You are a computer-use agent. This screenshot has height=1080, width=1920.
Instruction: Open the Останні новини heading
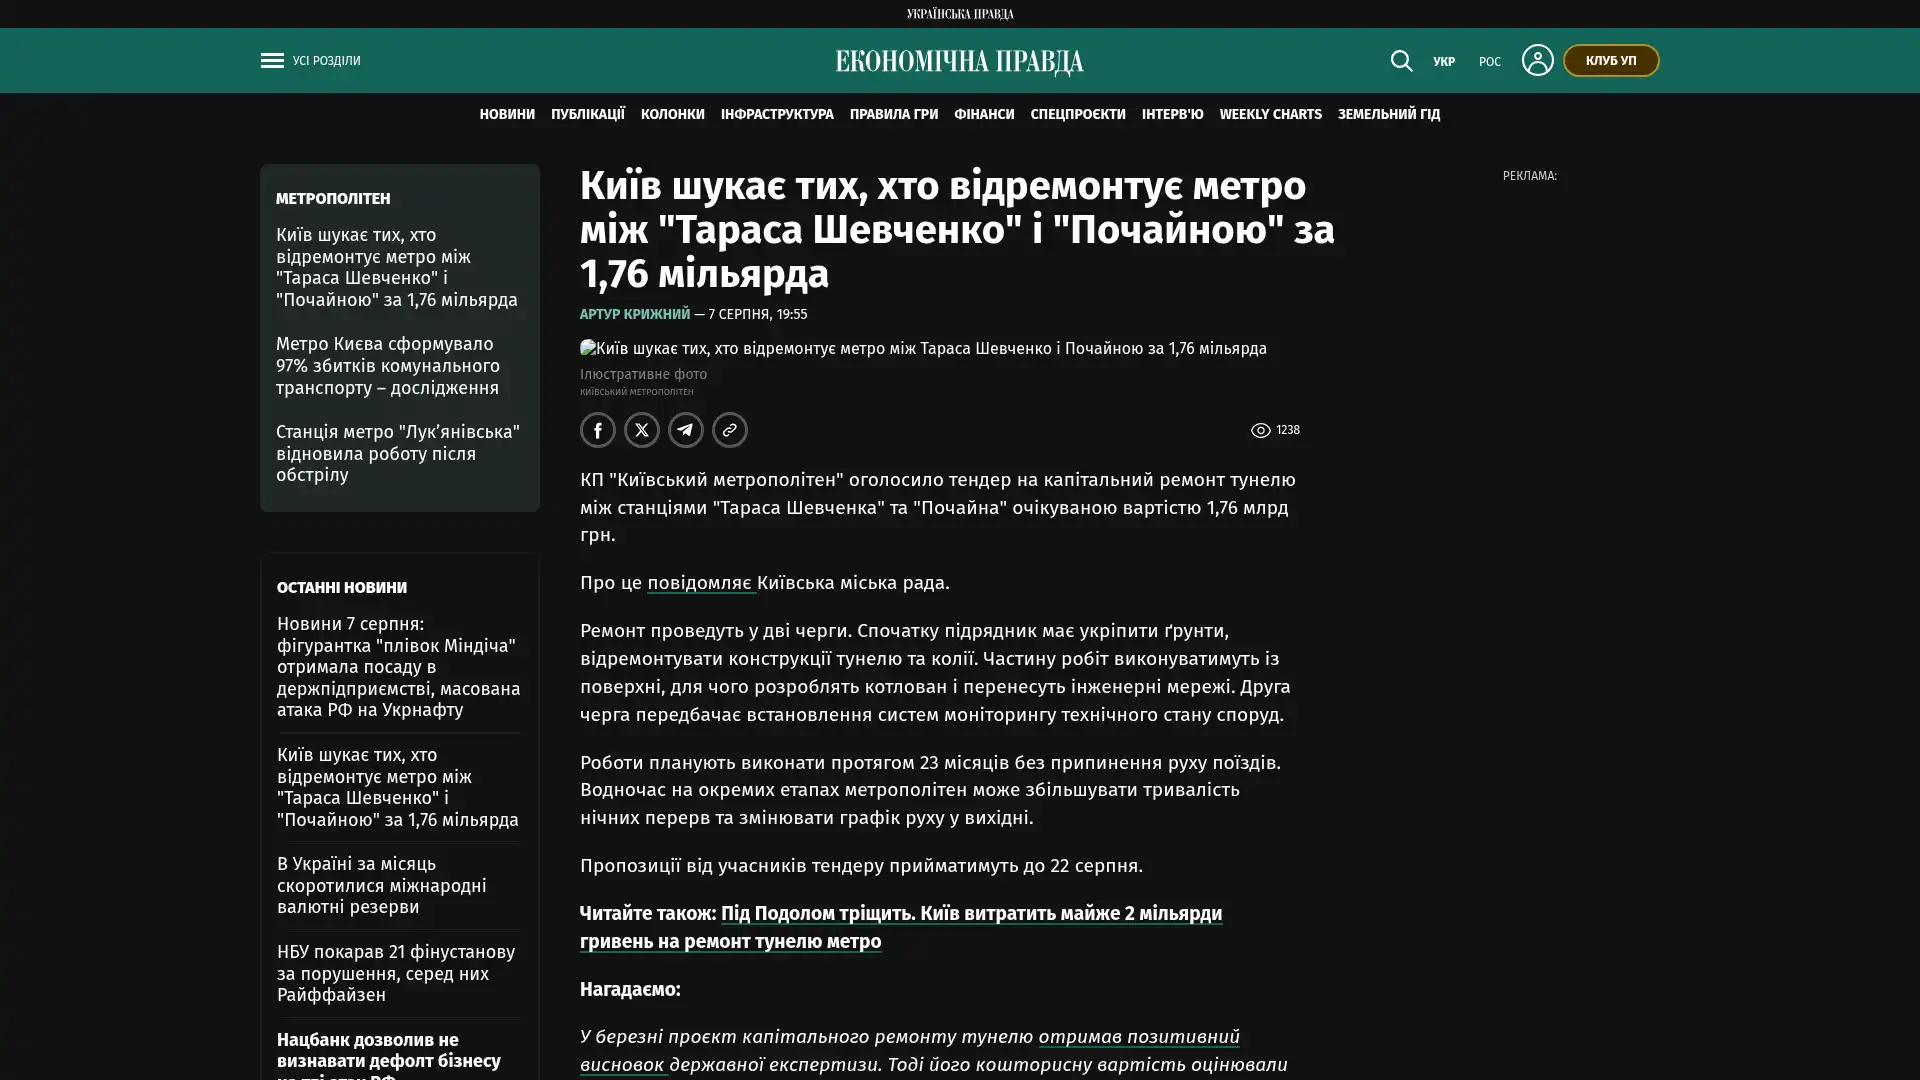pyautogui.click(x=342, y=587)
